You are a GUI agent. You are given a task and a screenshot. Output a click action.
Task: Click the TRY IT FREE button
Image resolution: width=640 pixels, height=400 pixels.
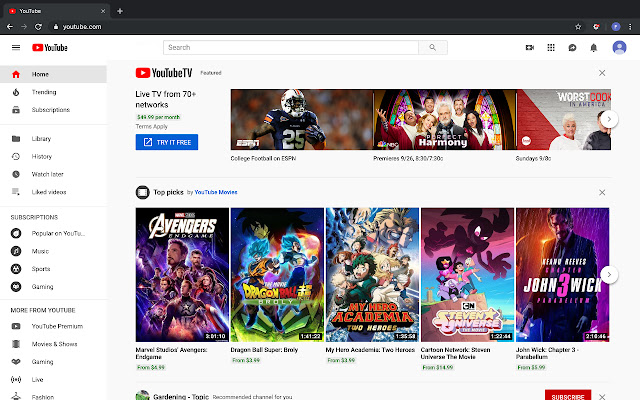pos(167,142)
